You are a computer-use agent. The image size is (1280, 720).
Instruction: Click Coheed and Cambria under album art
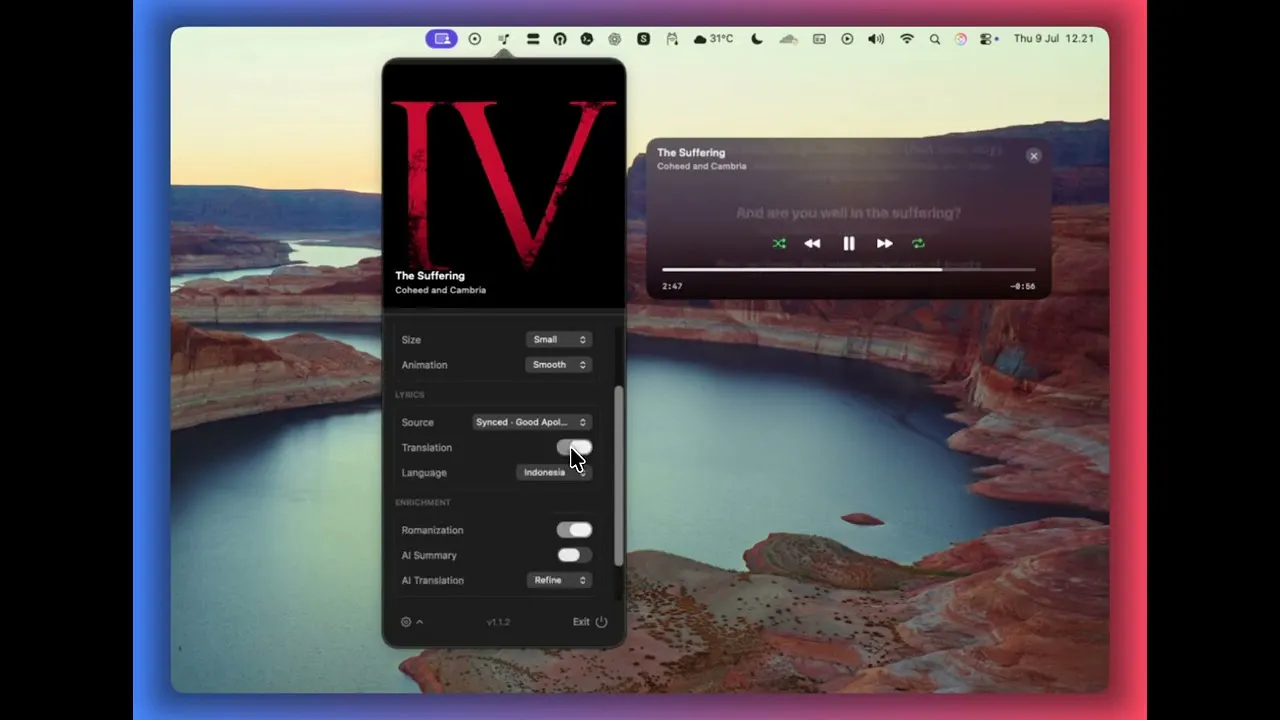pyautogui.click(x=441, y=290)
